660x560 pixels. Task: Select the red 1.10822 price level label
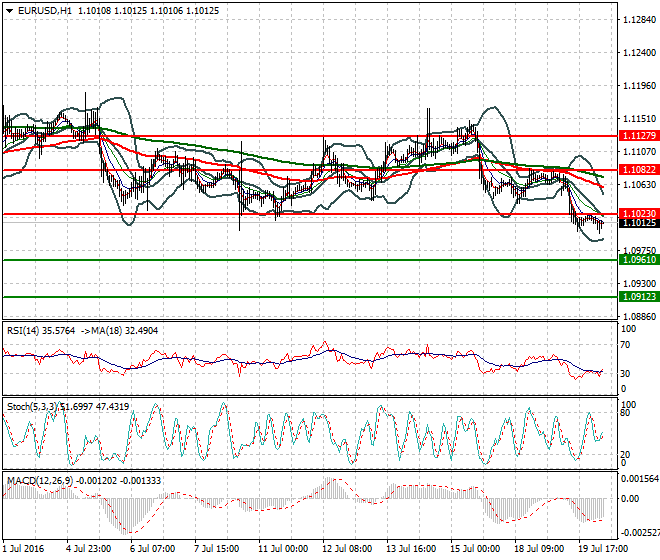point(639,170)
